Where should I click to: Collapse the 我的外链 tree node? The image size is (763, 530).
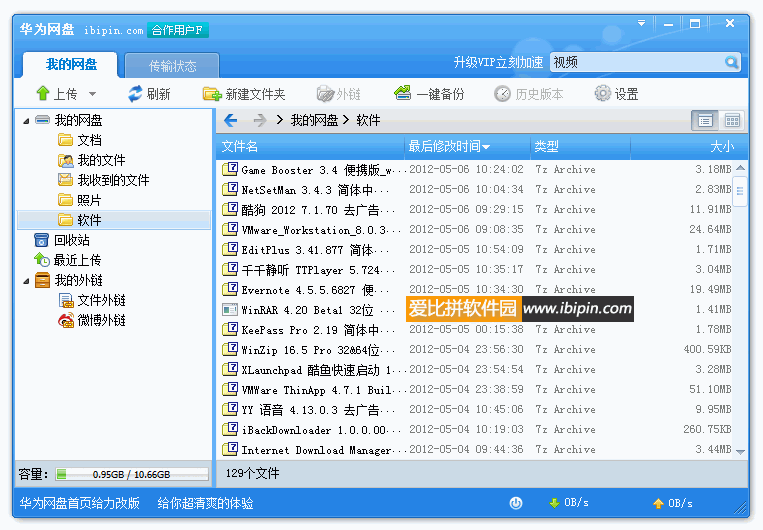(x=26, y=281)
